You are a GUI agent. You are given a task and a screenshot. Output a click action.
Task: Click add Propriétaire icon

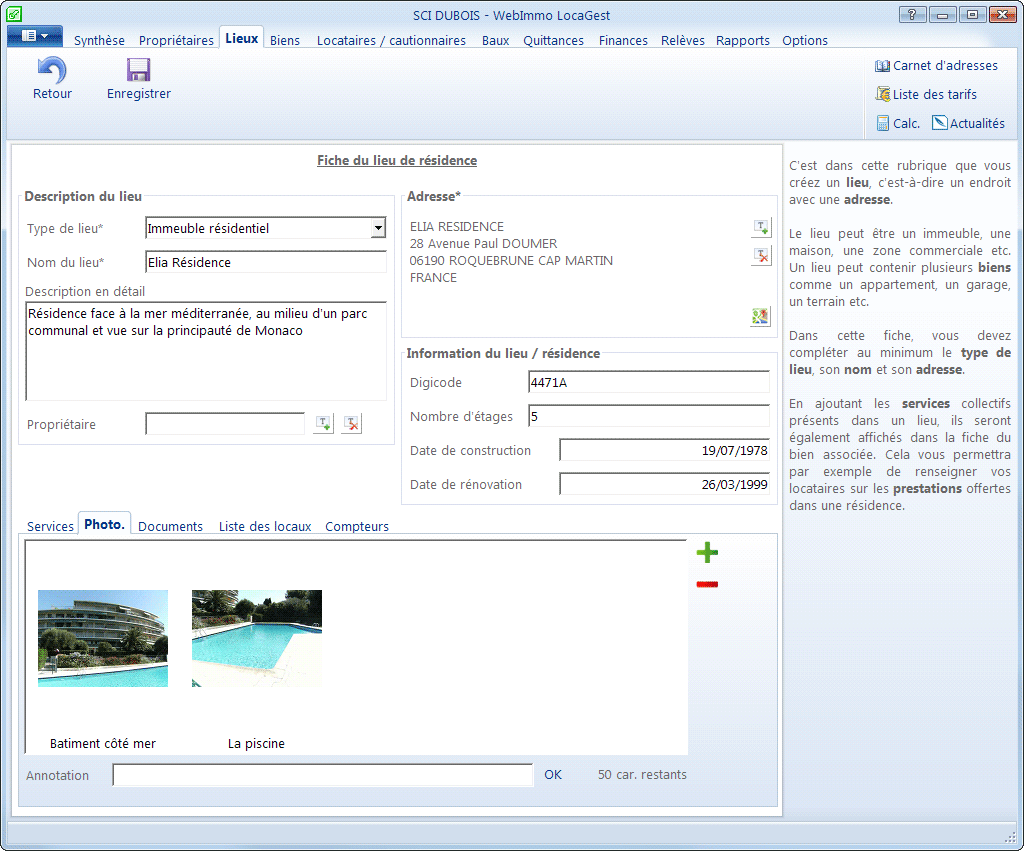tap(323, 424)
